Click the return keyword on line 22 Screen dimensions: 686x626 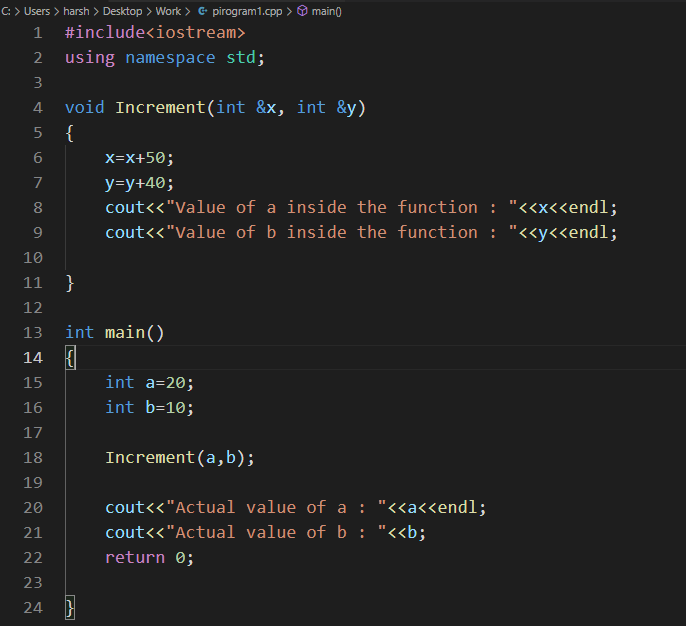pyautogui.click(x=135, y=557)
